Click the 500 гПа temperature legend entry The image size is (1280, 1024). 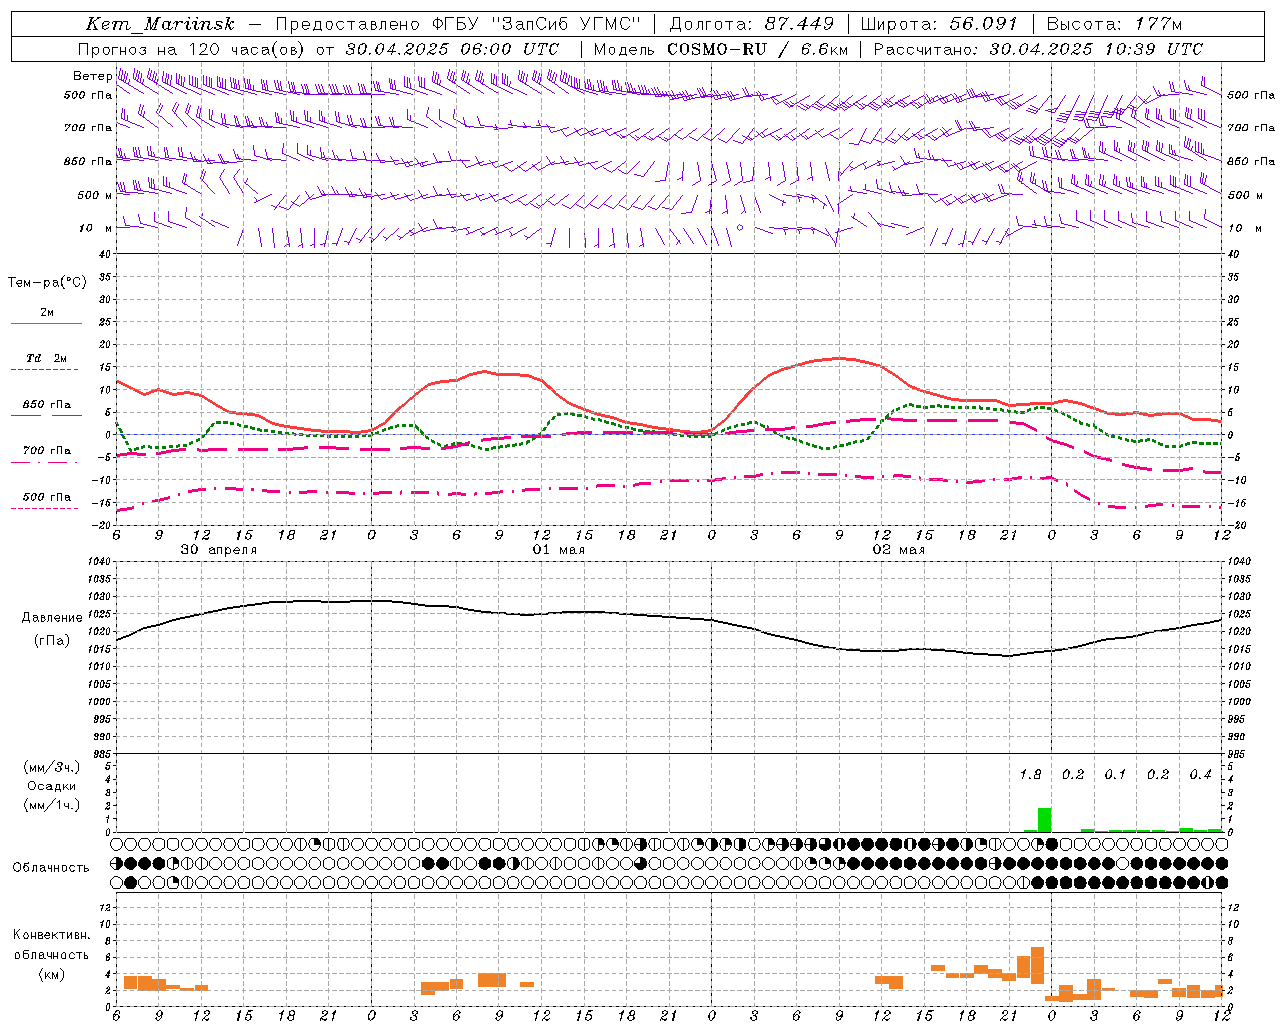(x=46, y=497)
